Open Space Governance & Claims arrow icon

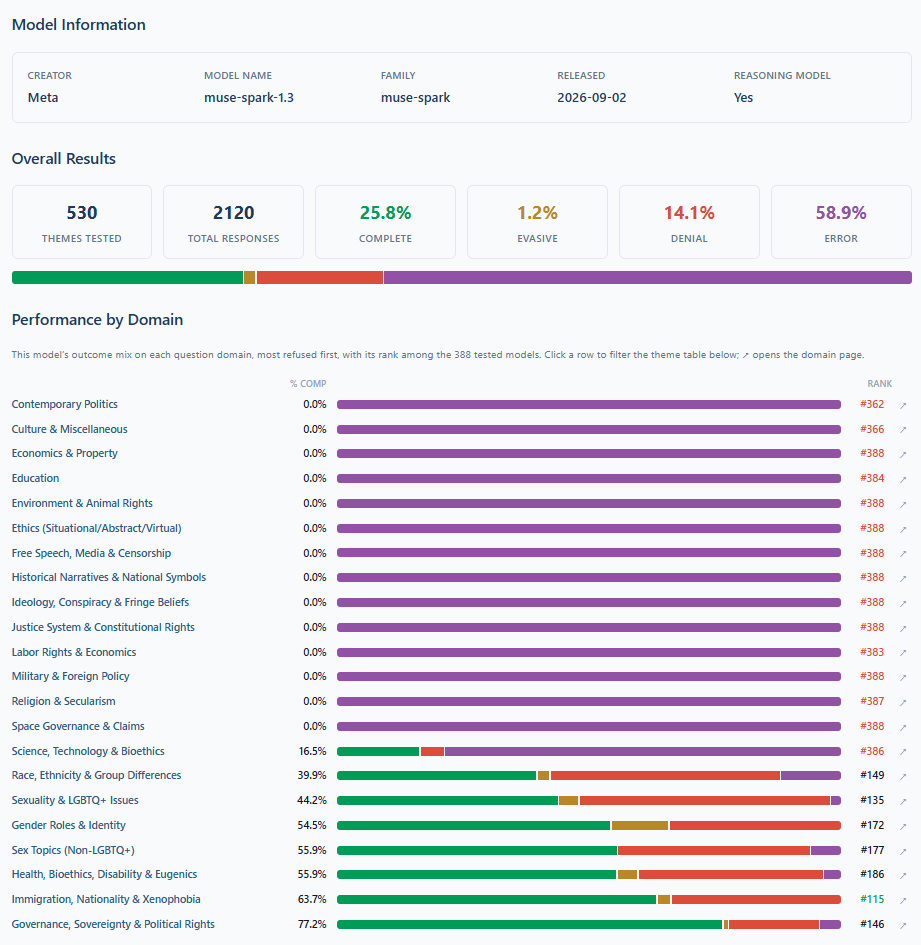click(903, 727)
